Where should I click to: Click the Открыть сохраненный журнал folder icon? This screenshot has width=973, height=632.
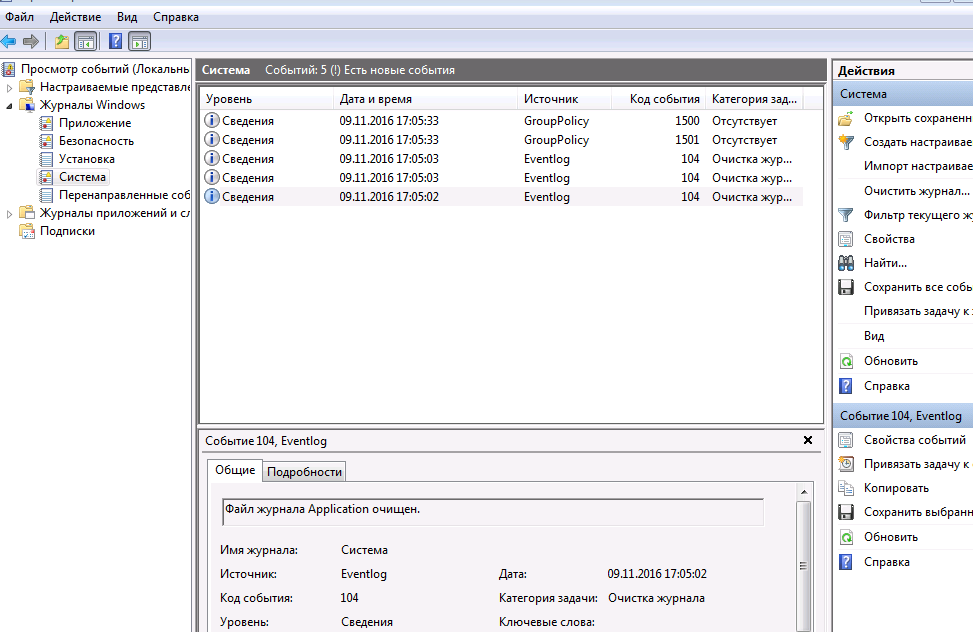846,118
